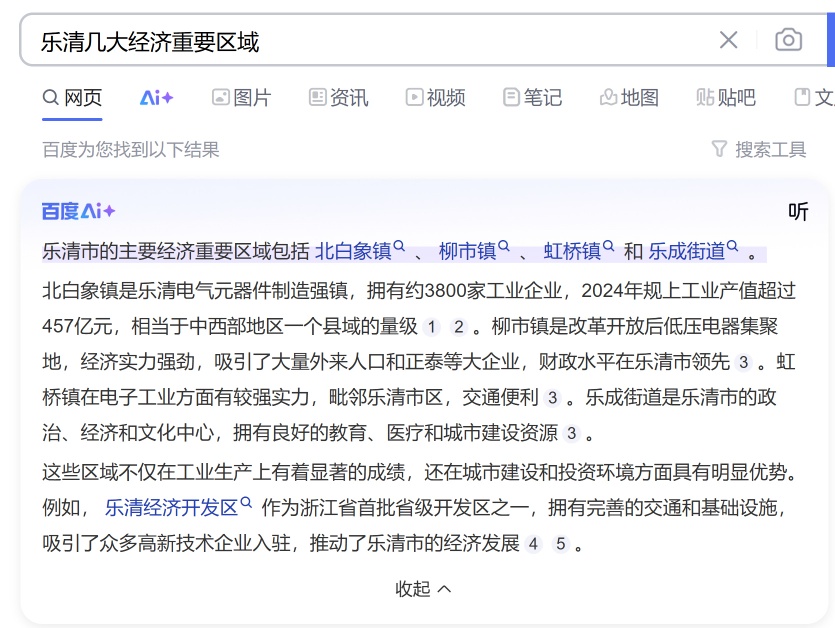Click the 百度为您找到以下结果 text
The width and height of the screenshot is (835, 628).
(130, 150)
